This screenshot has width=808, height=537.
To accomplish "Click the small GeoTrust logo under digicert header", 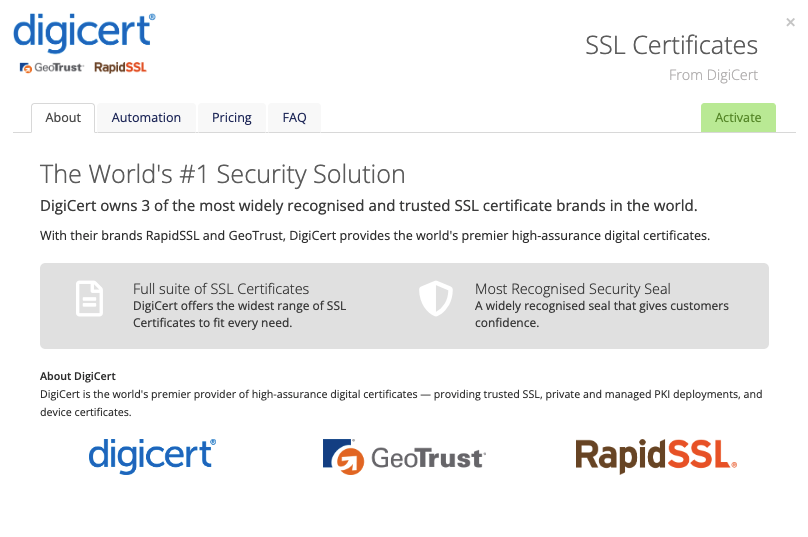I will tap(51, 68).
